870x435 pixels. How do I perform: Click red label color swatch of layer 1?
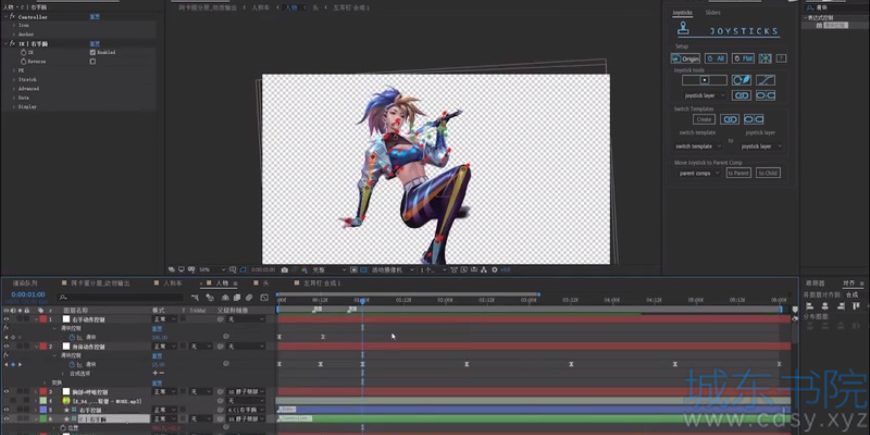point(43,320)
